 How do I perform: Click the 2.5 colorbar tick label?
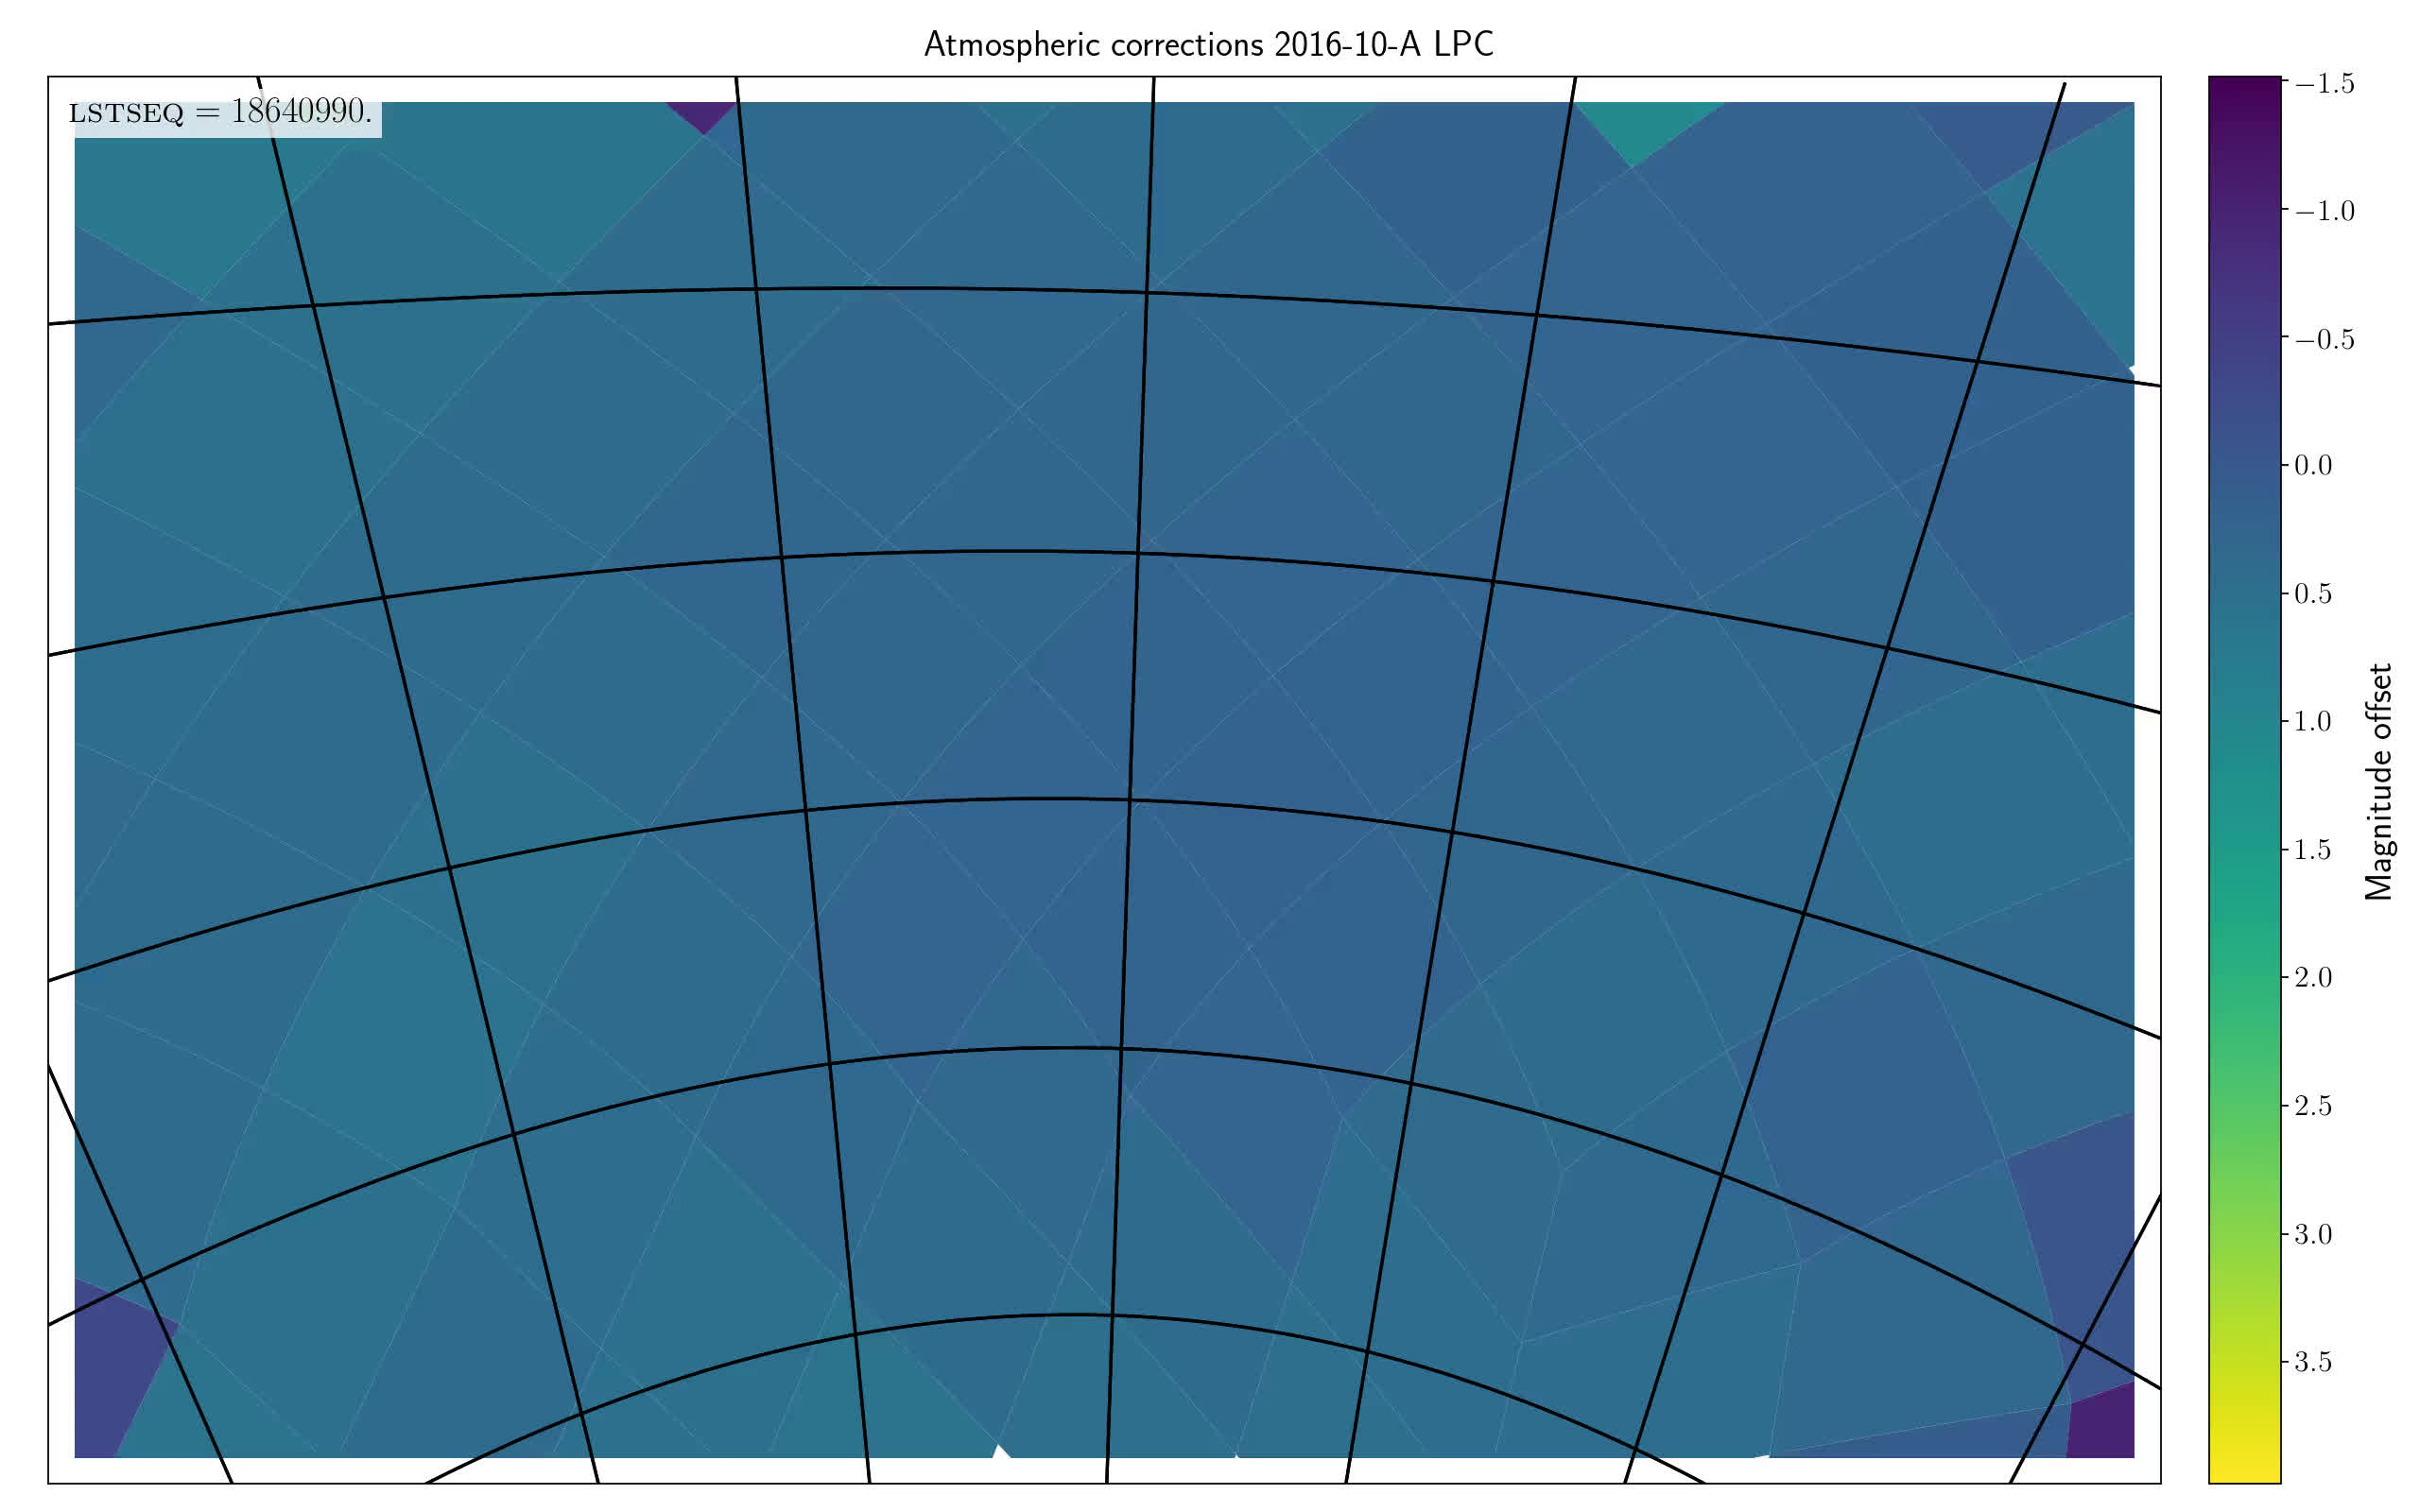(x=2312, y=1106)
